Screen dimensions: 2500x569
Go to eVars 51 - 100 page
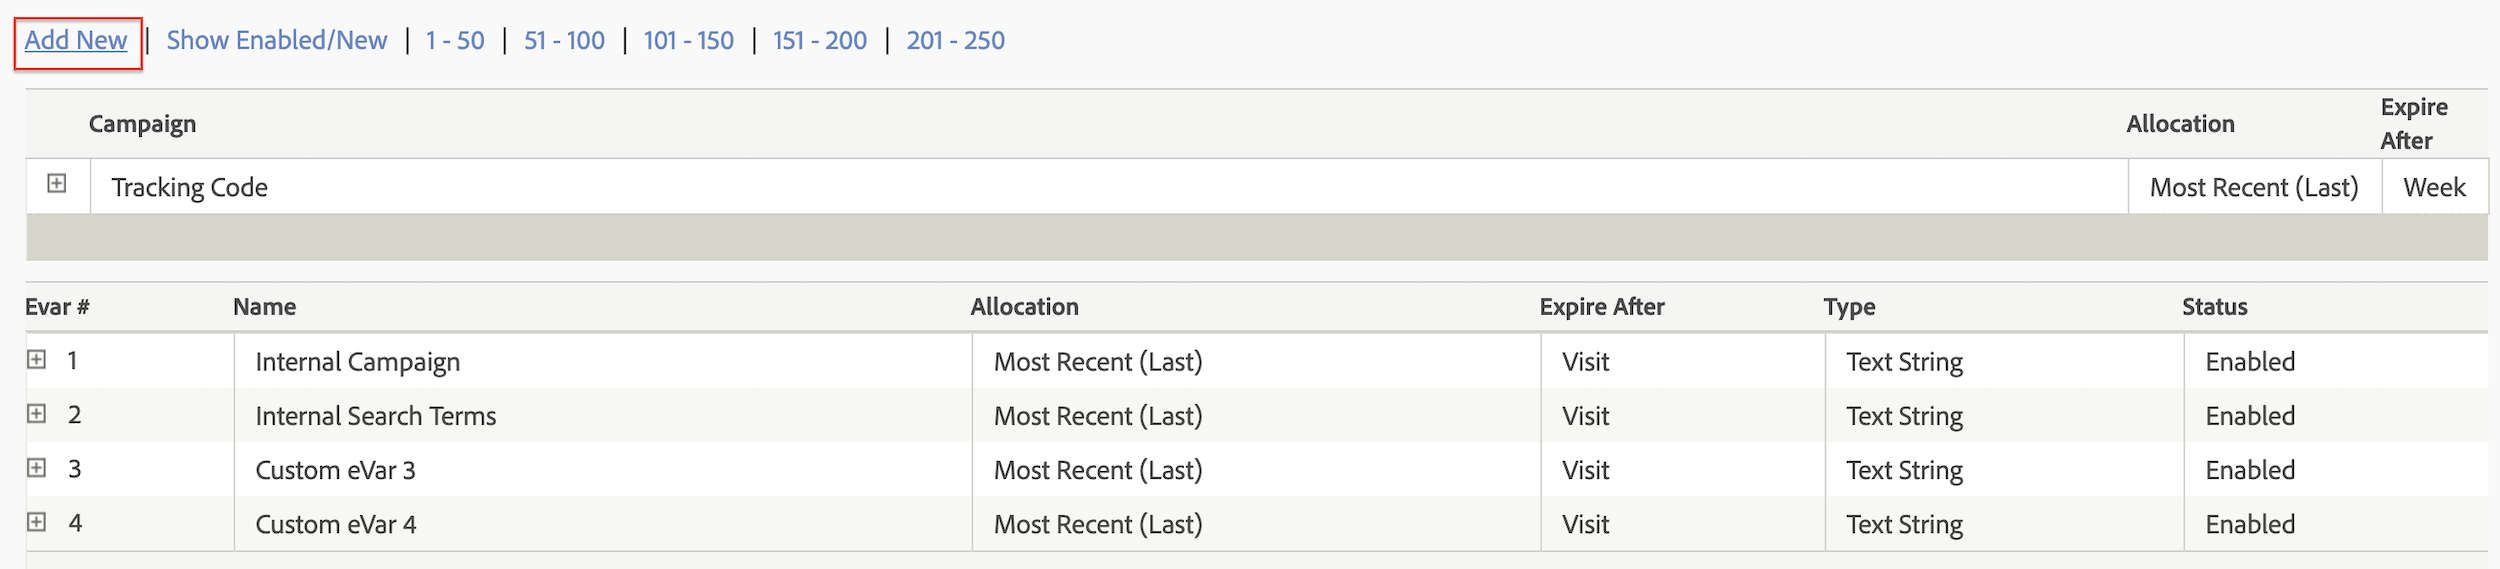(x=564, y=41)
